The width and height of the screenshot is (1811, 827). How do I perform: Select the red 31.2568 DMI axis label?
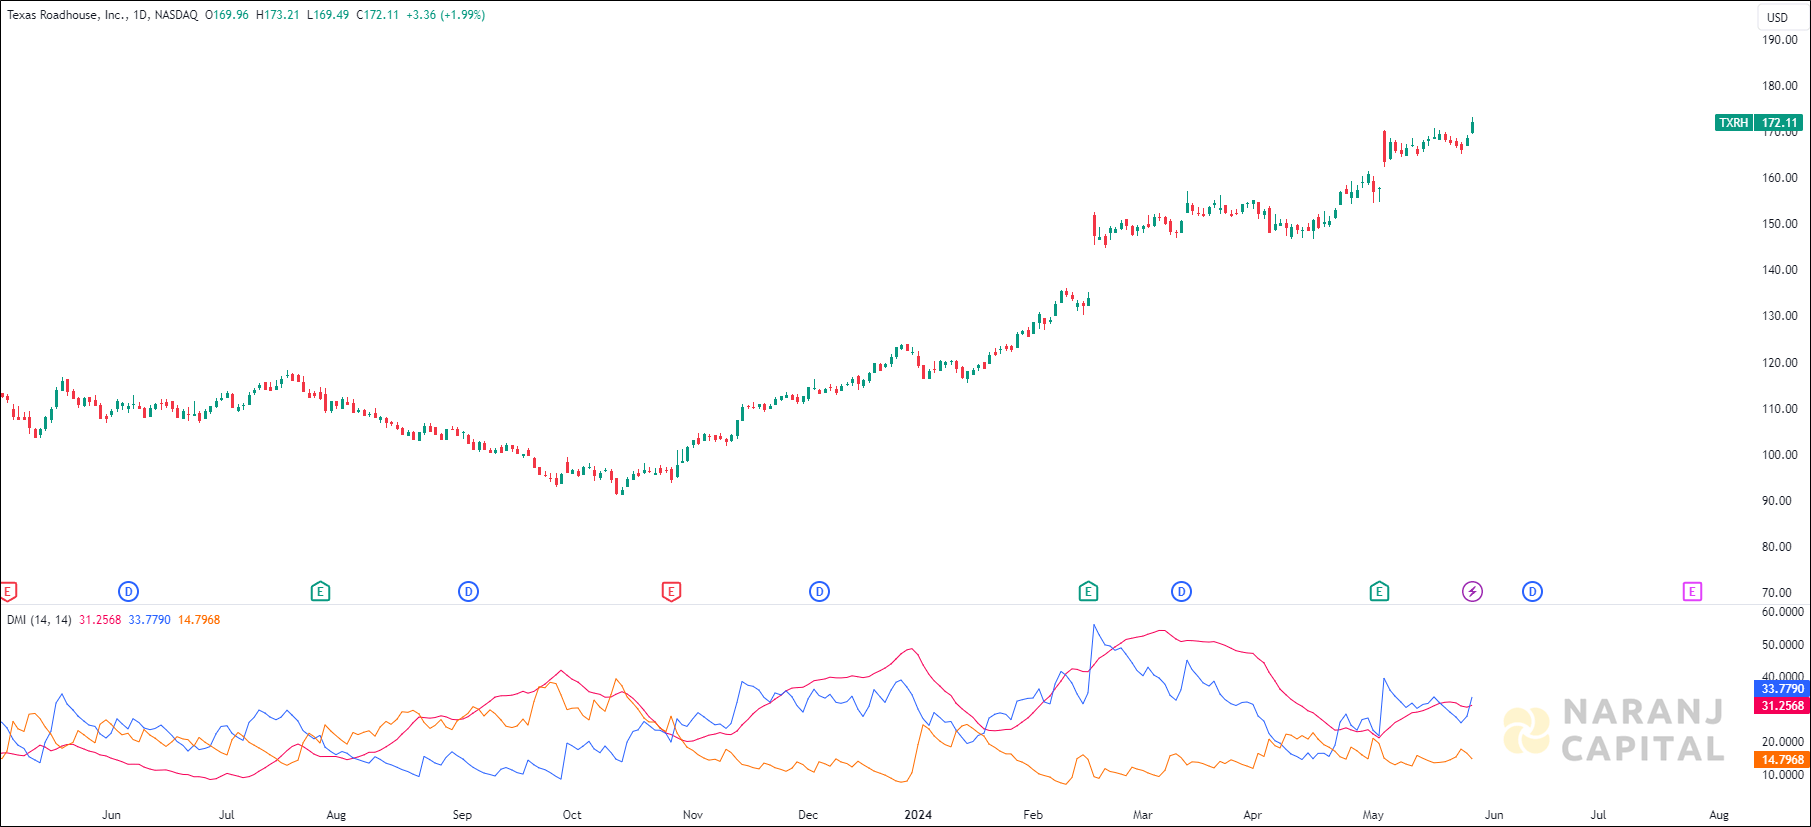1782,706
